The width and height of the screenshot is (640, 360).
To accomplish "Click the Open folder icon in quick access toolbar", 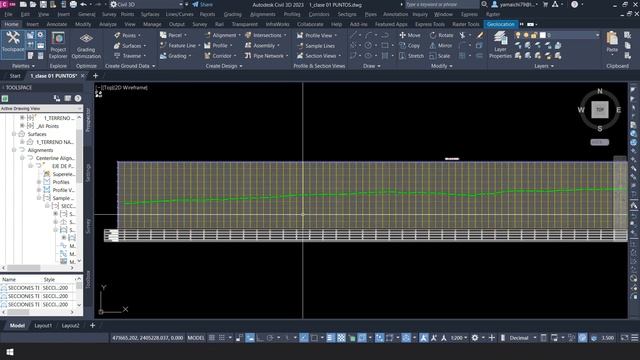I will [x=33, y=4].
